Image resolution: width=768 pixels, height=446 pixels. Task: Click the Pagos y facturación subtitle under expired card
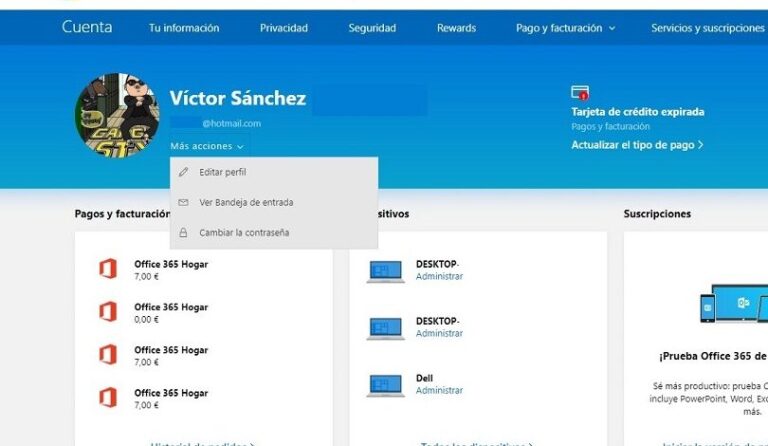(x=610, y=126)
